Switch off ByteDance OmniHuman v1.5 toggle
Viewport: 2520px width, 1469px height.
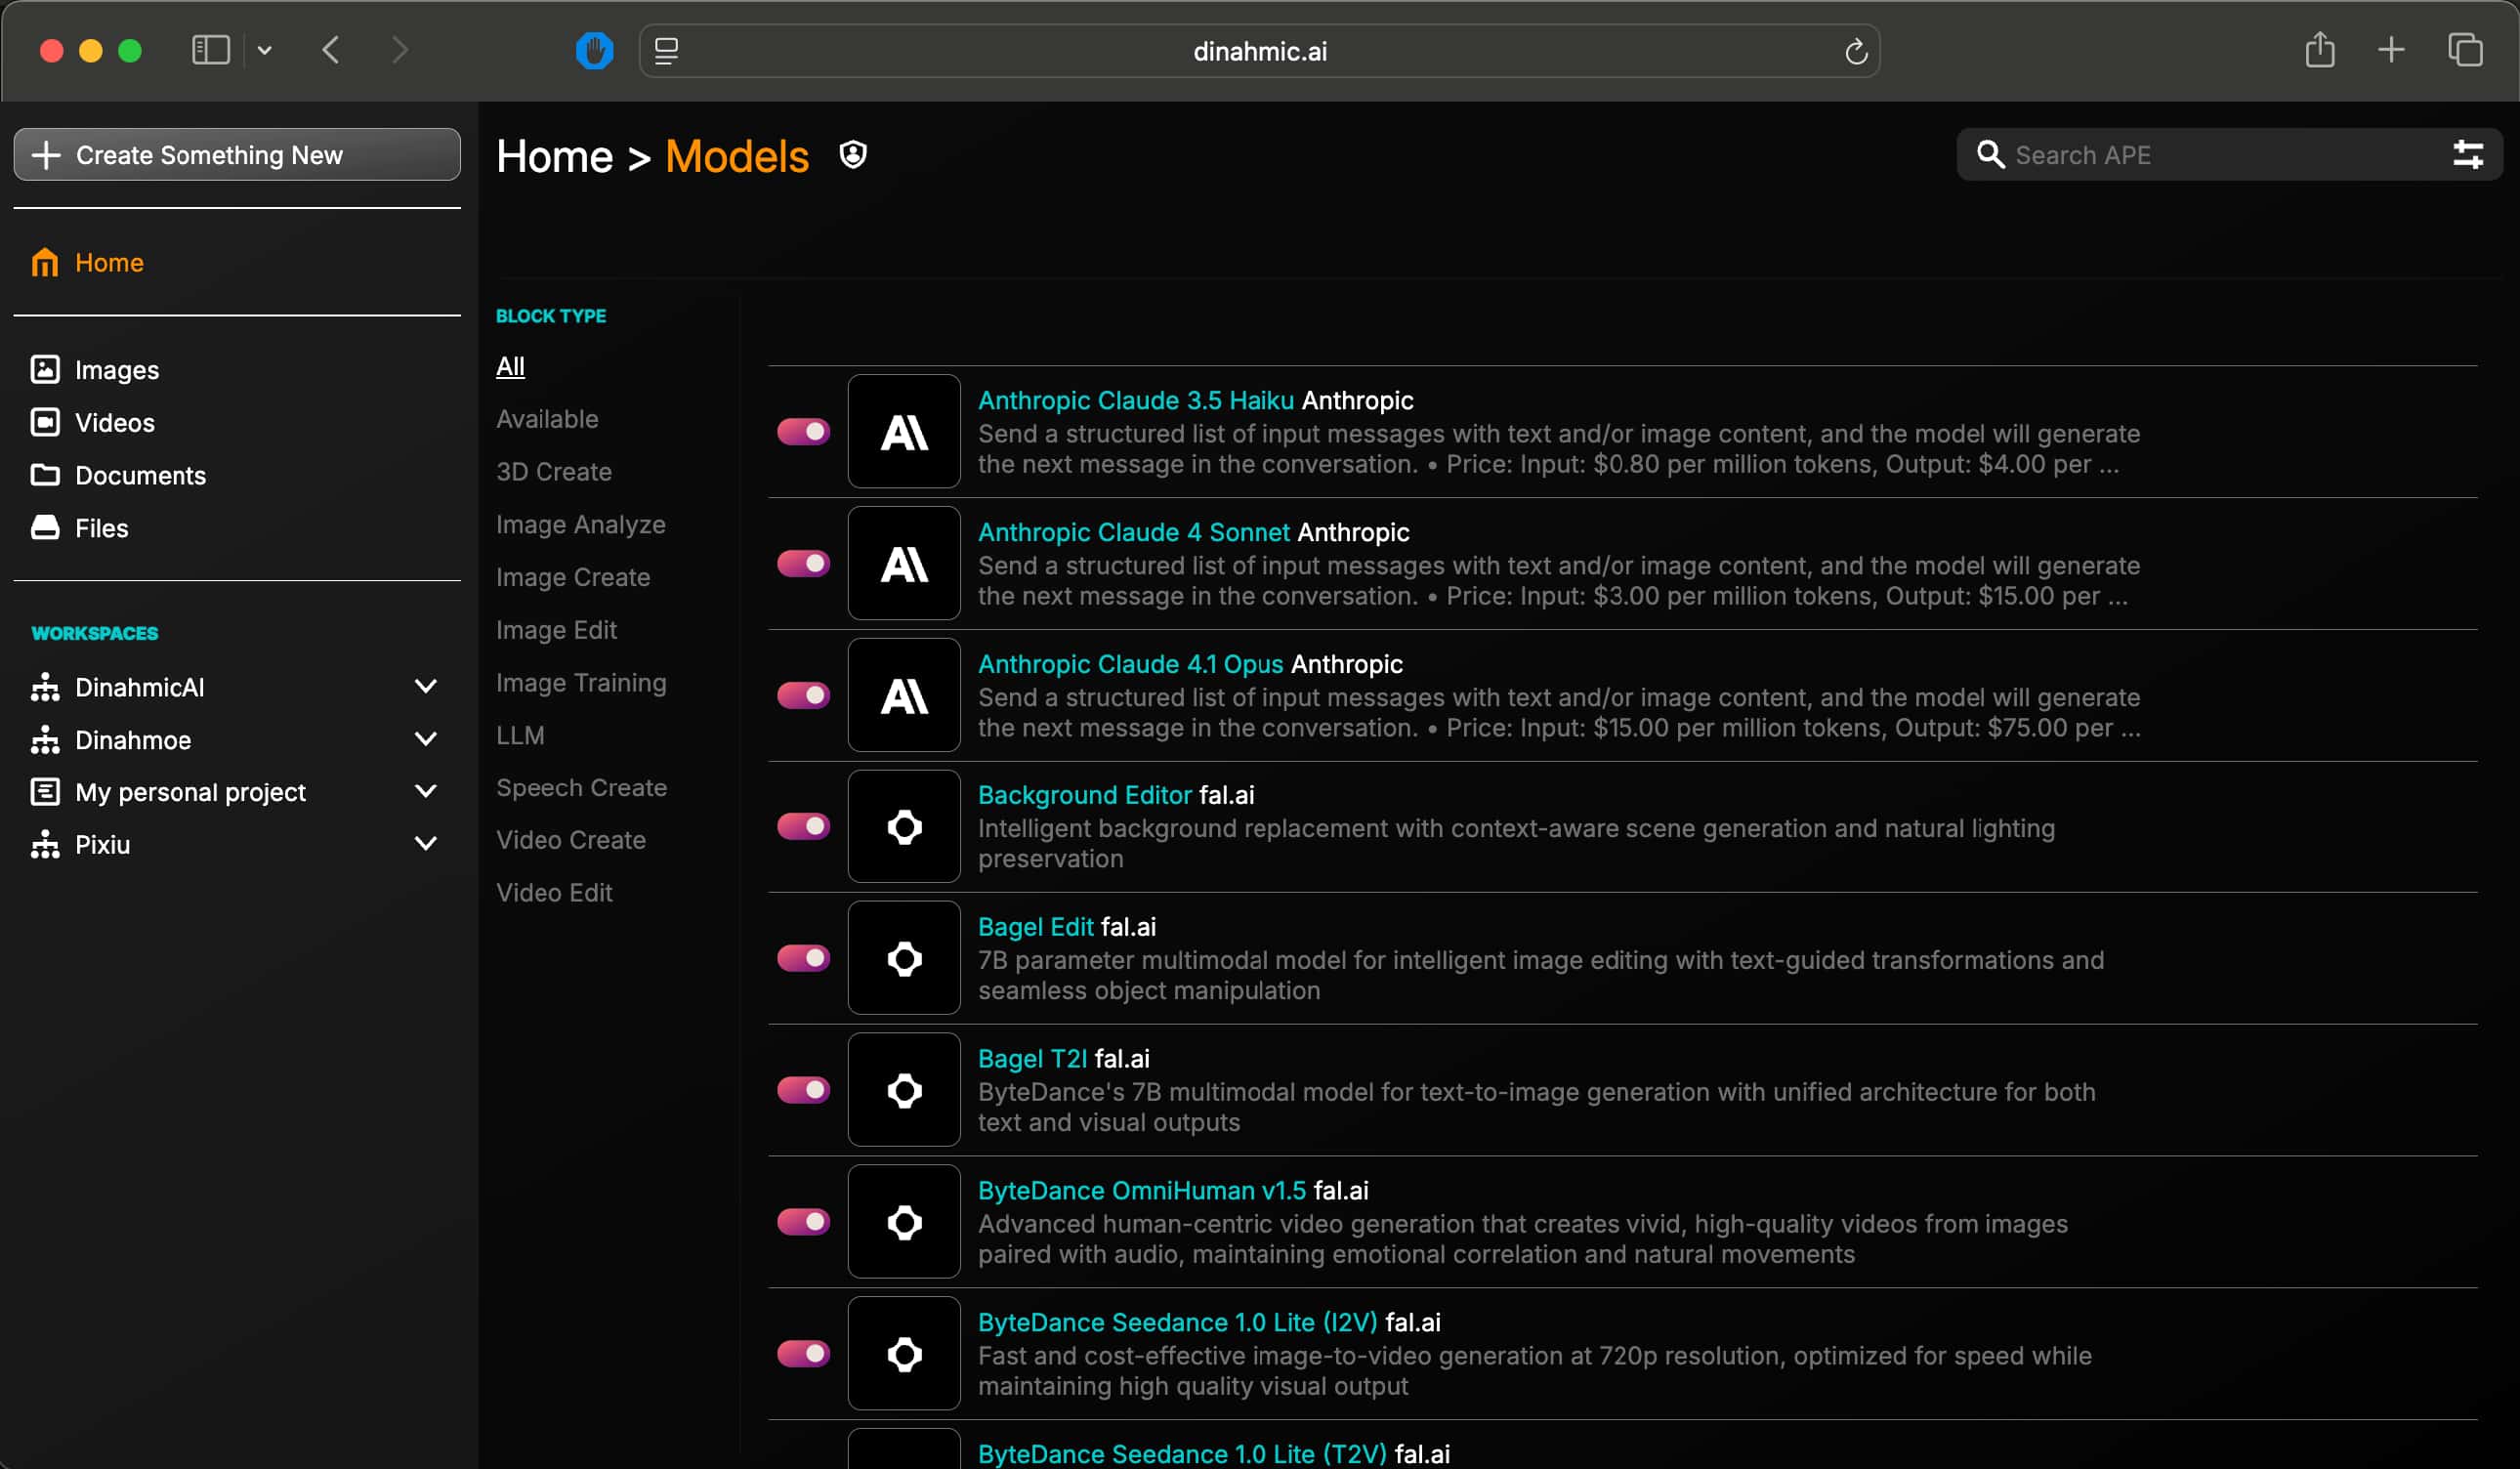tap(803, 1222)
